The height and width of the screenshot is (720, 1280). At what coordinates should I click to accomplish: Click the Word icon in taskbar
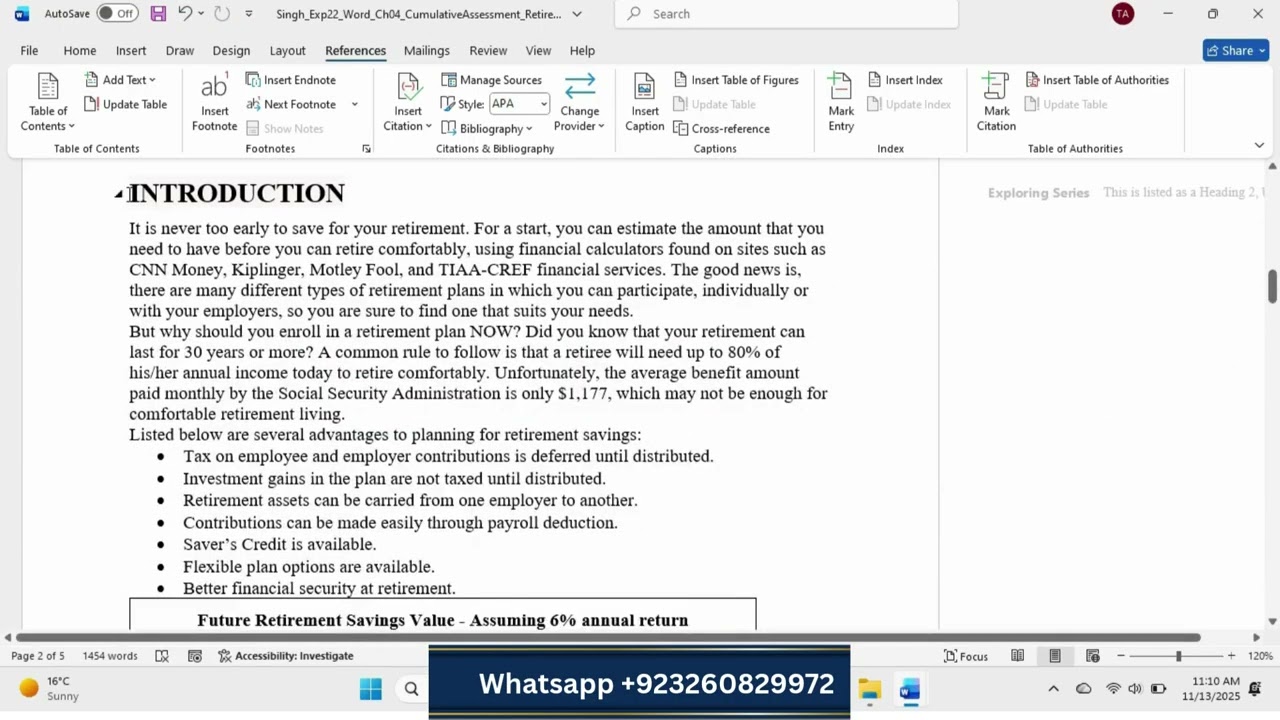[910, 689]
